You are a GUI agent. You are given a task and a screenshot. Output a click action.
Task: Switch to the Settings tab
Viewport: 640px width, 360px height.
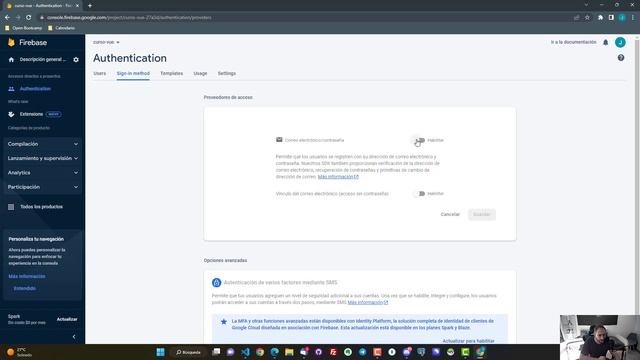coord(227,73)
